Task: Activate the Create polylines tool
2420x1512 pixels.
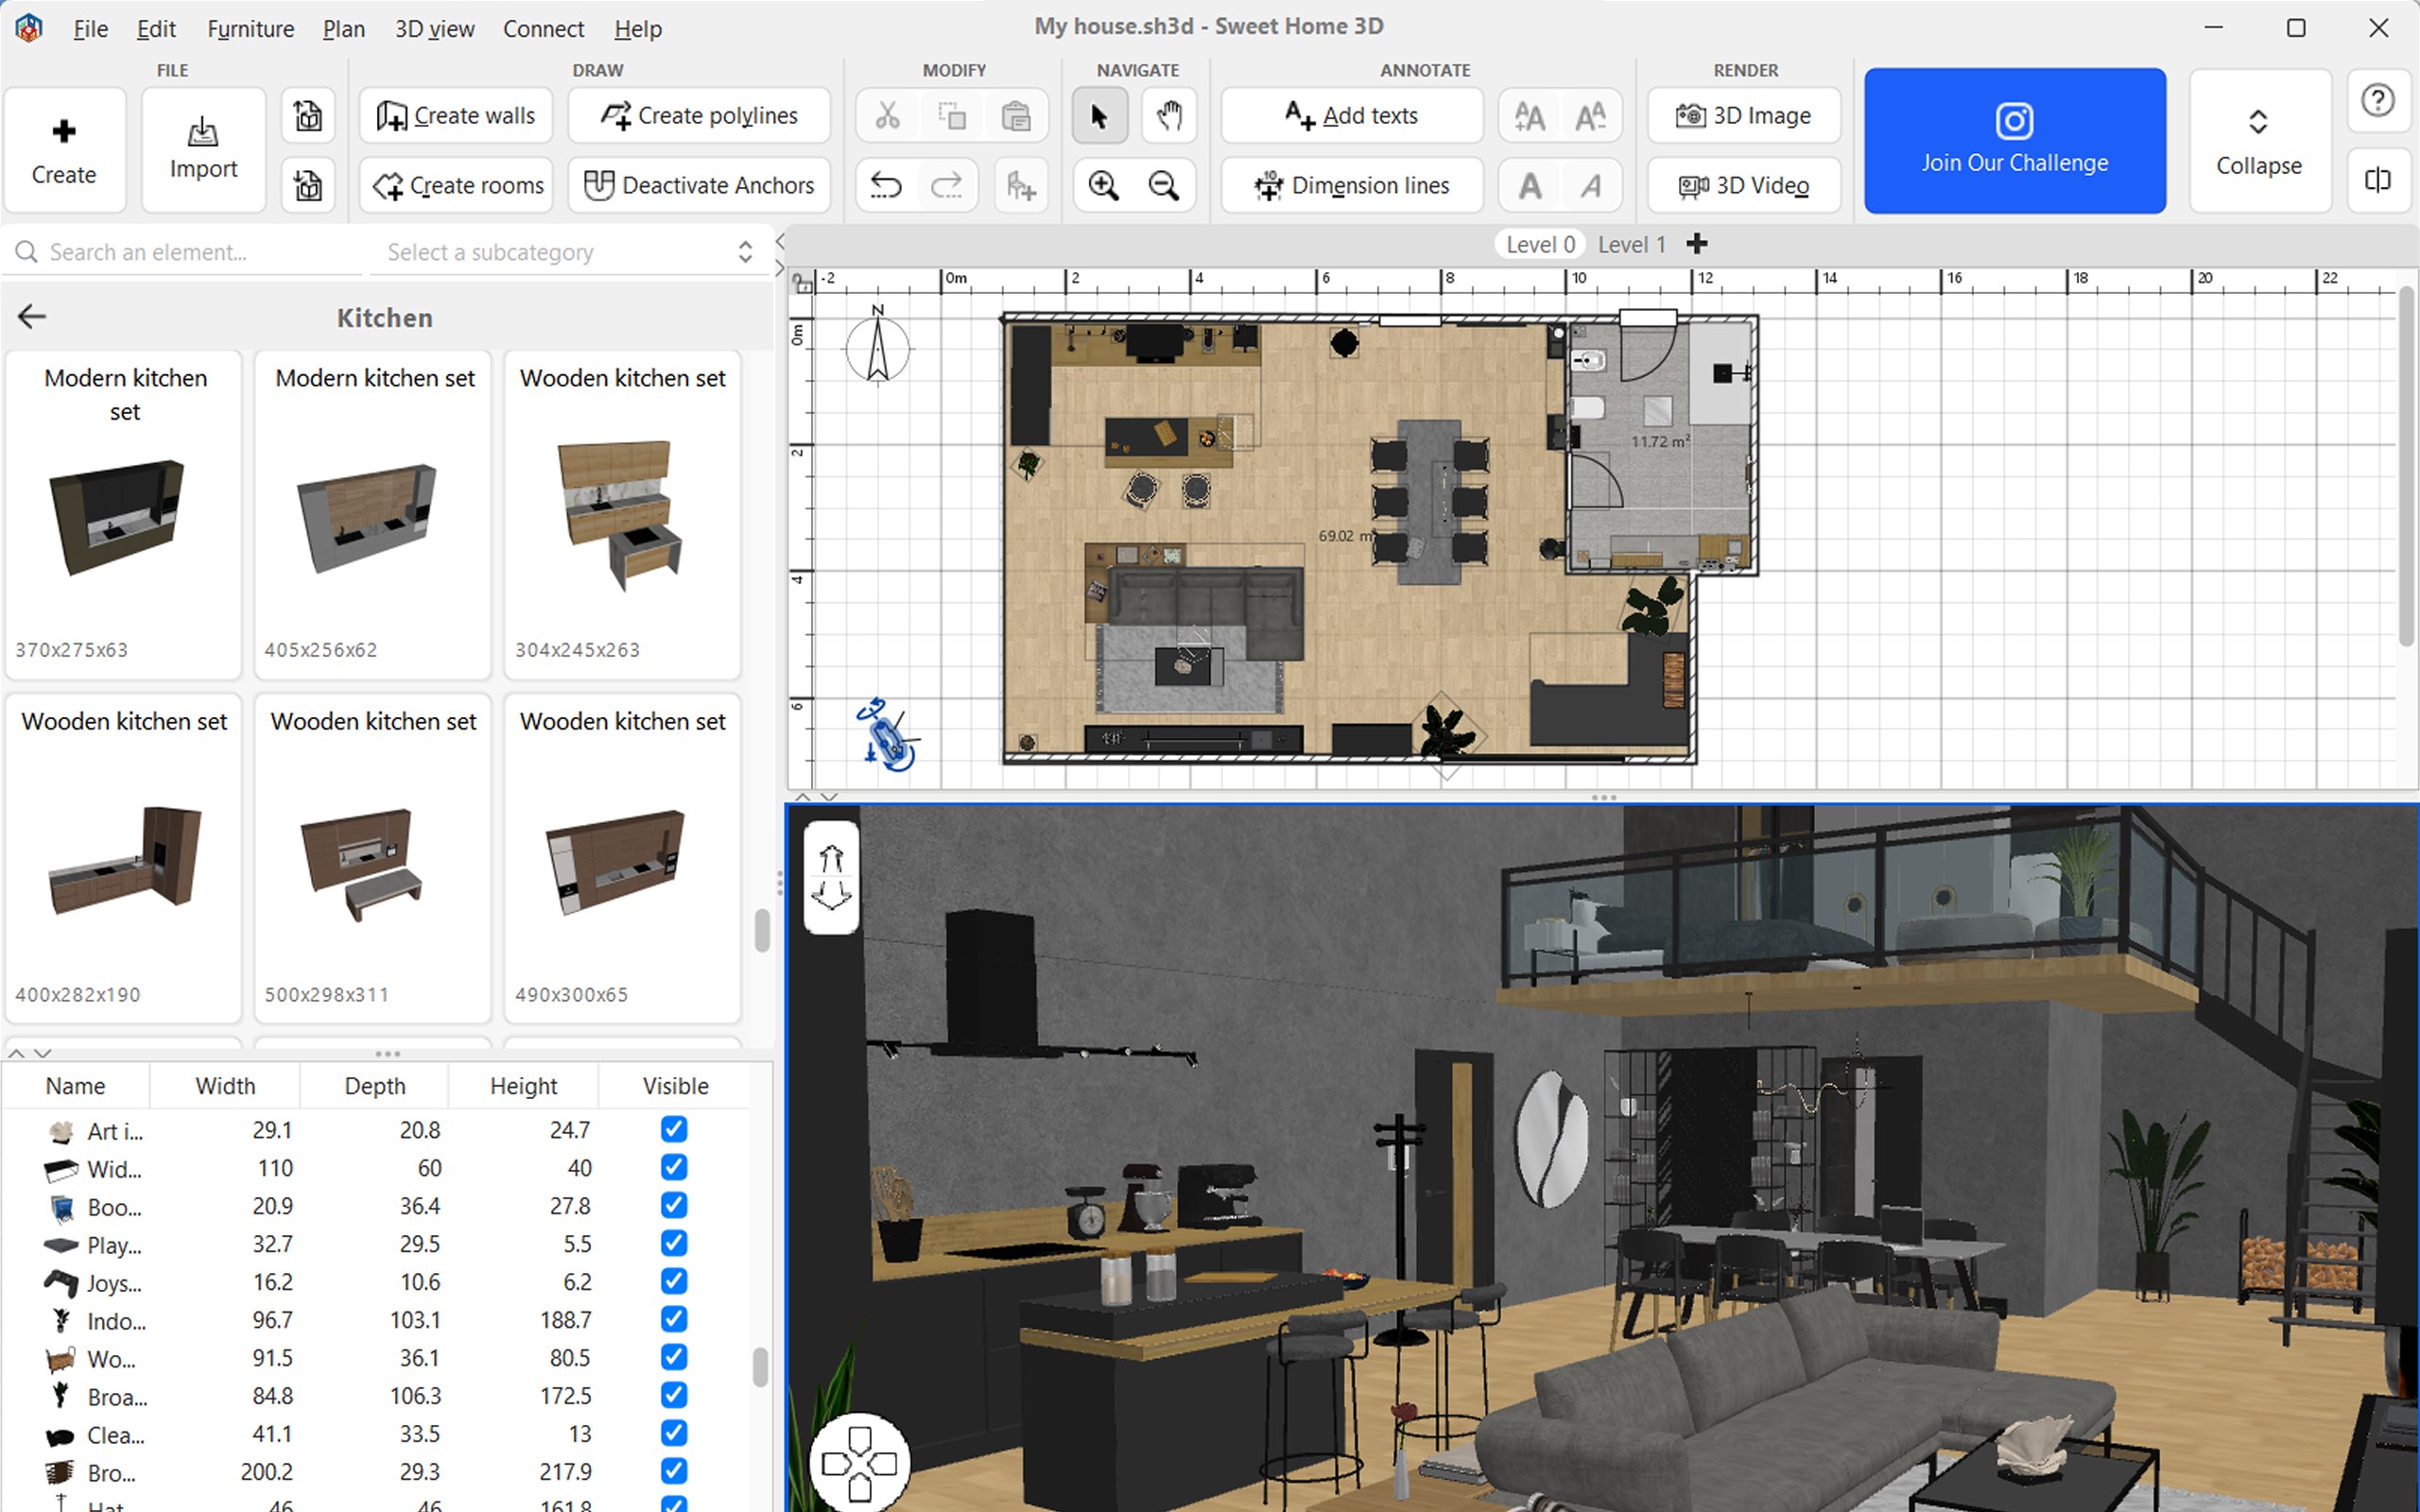Action: [x=698, y=115]
